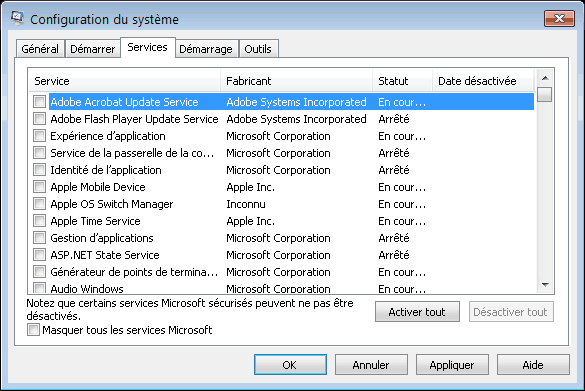
Task: Enable the Expérience d'application checkbox
Action: click(39, 135)
